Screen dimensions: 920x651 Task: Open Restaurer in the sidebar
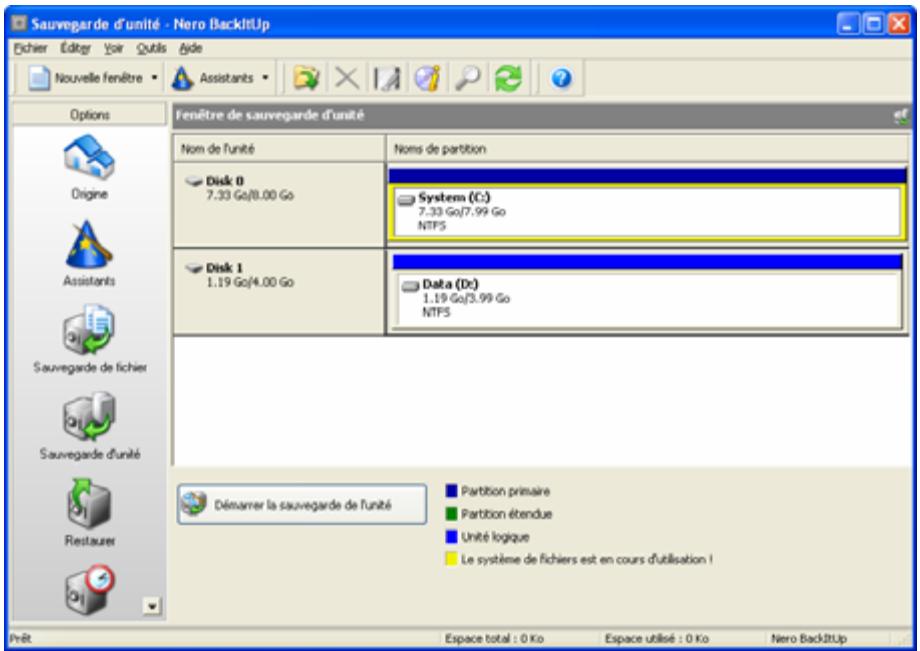click(x=89, y=513)
